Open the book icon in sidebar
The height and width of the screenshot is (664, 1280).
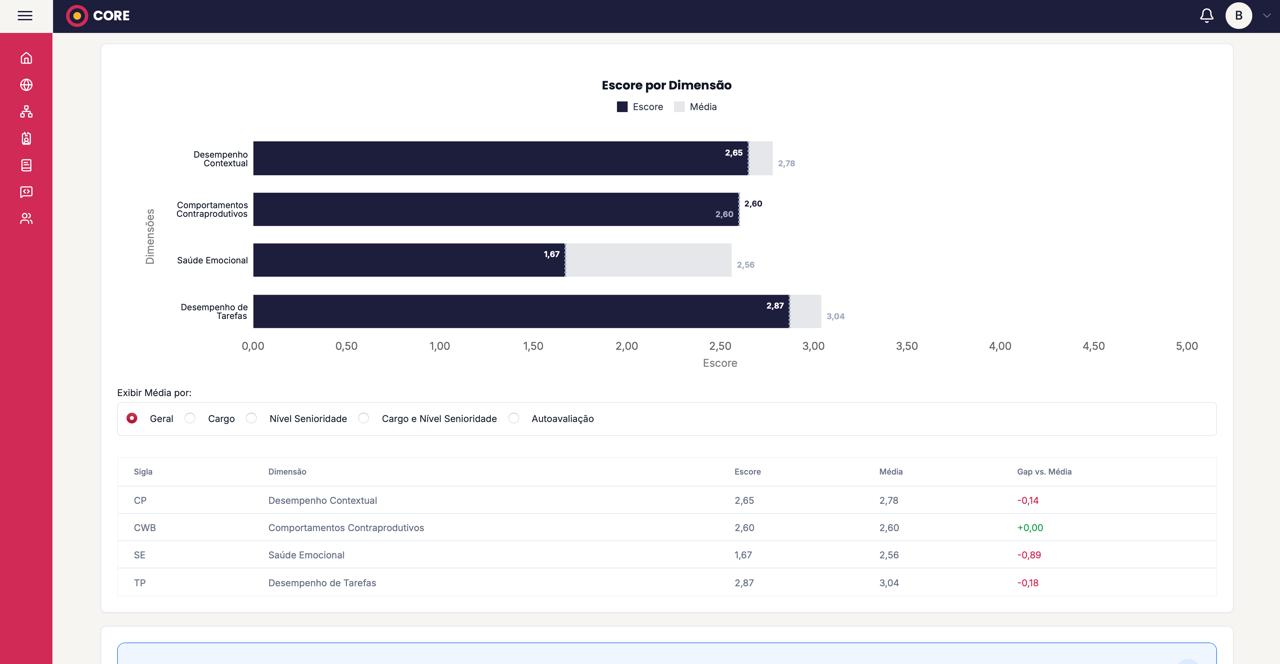point(26,165)
